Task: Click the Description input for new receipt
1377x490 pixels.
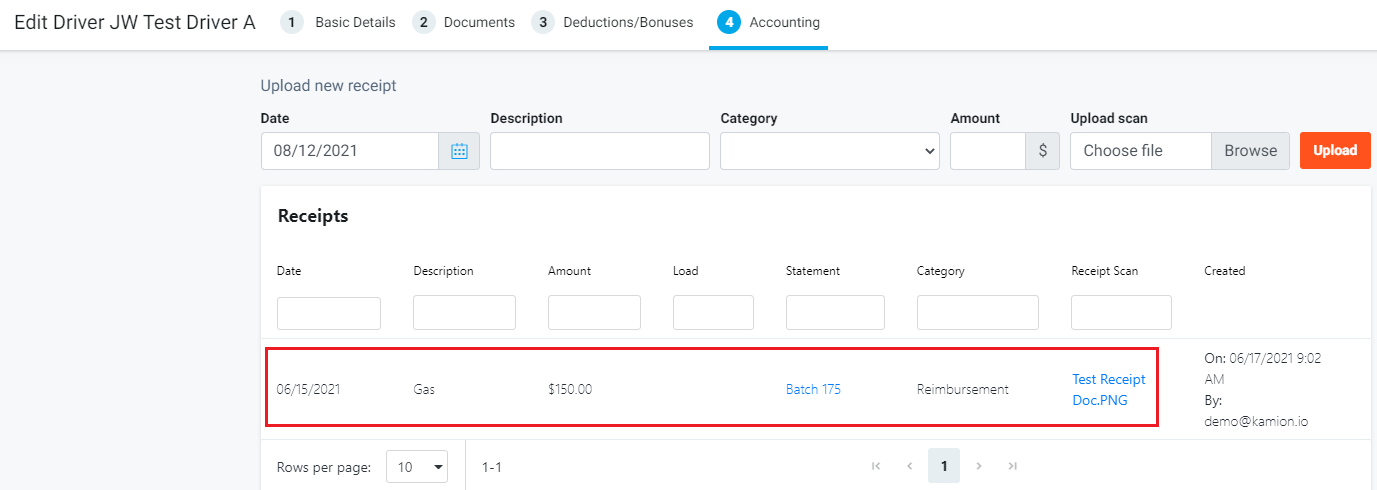Action: [600, 151]
